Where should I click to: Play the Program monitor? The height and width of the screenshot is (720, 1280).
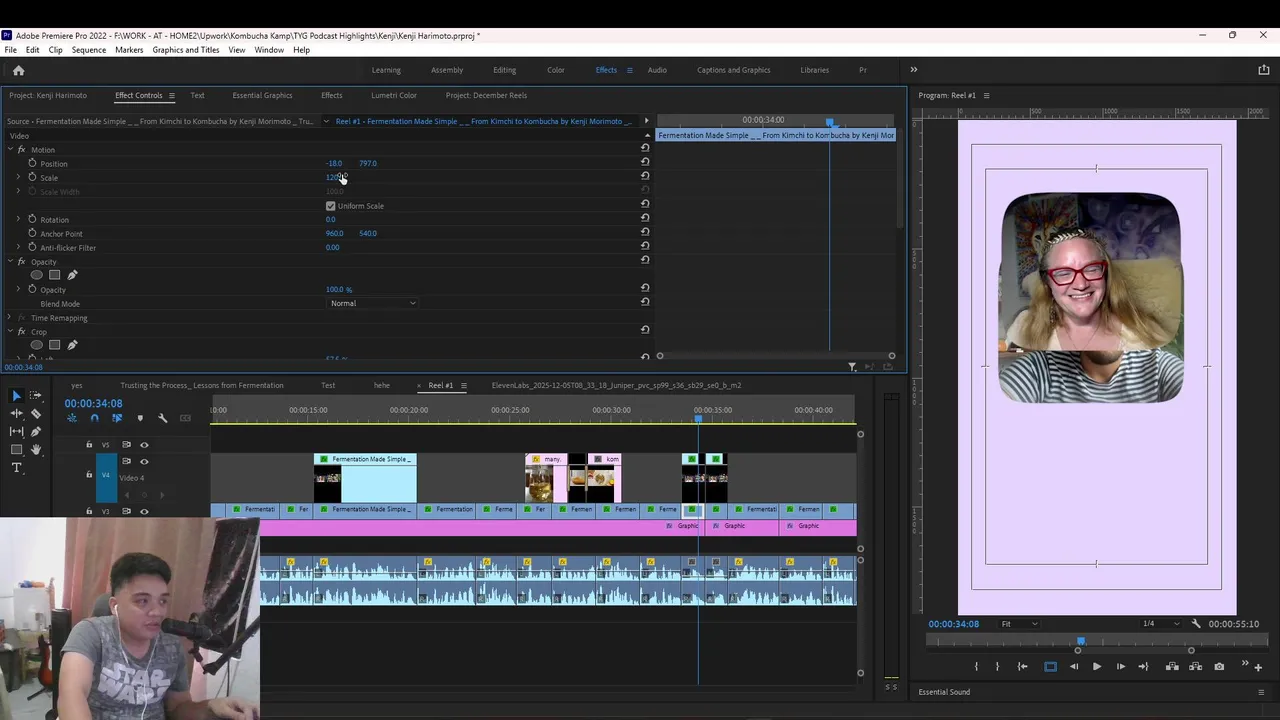coord(1096,667)
